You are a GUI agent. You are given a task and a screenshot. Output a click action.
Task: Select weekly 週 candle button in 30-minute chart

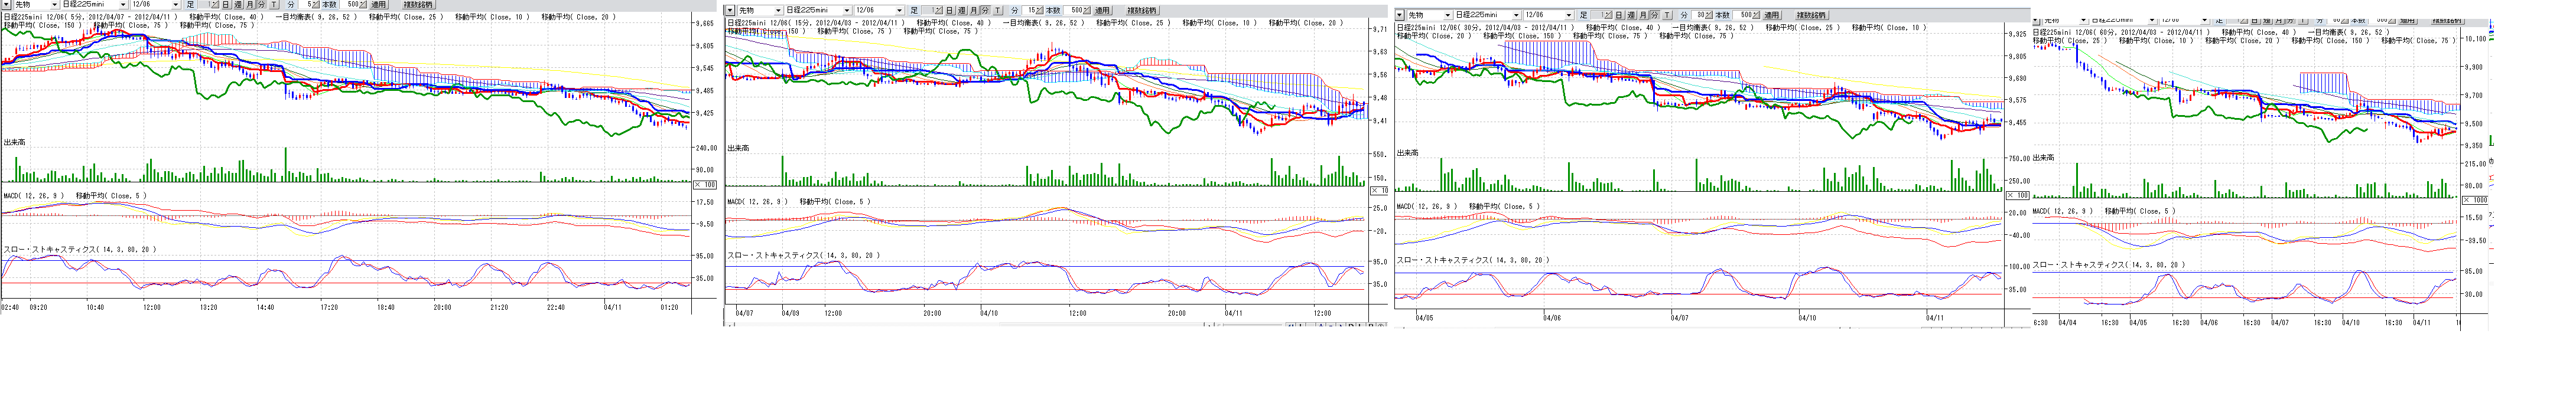point(1632,16)
